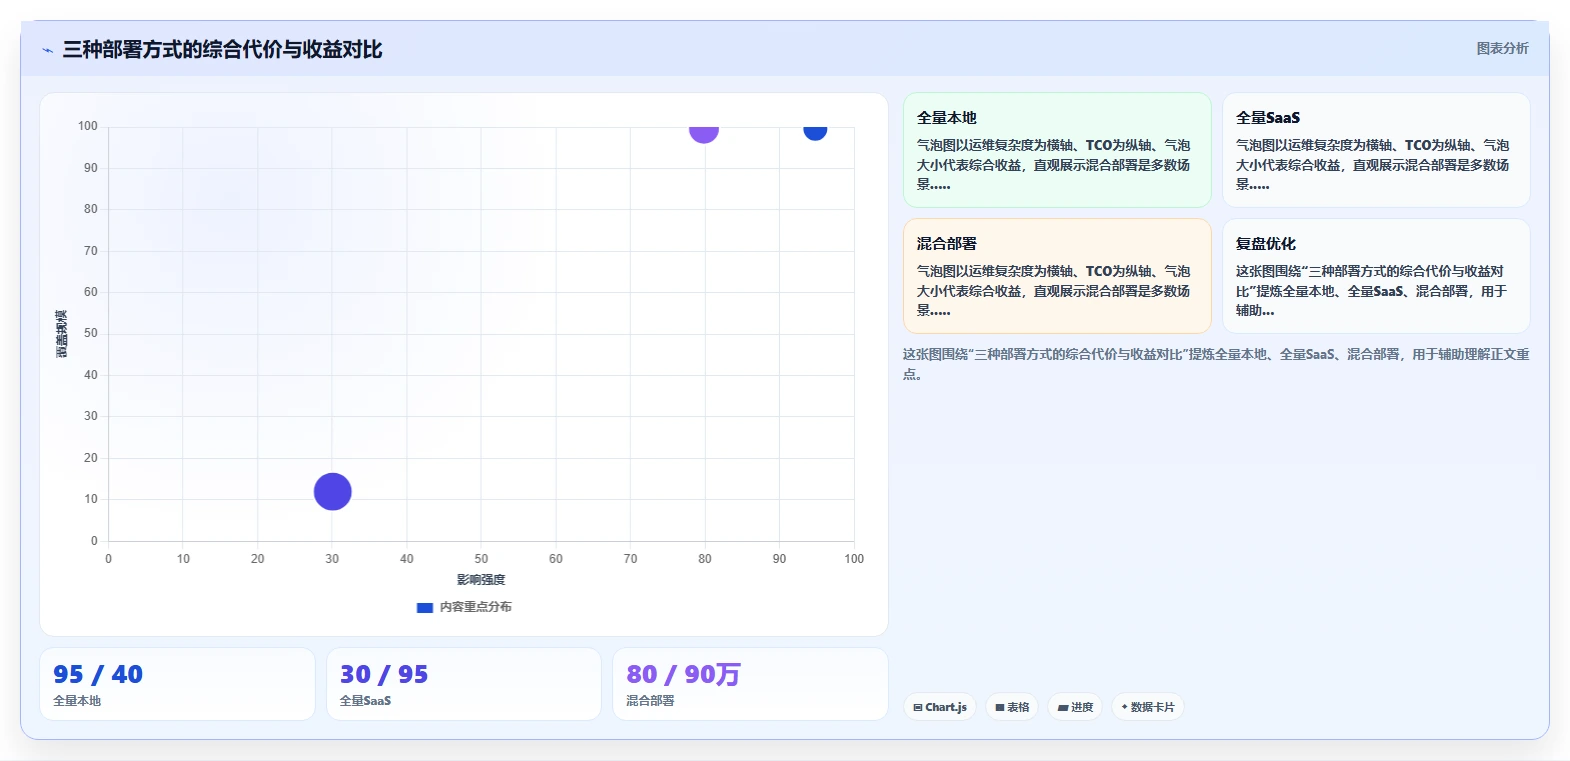Viewport: 1570px width, 761px height.
Task: Click the y-axis title on chart left
Action: coord(62,334)
